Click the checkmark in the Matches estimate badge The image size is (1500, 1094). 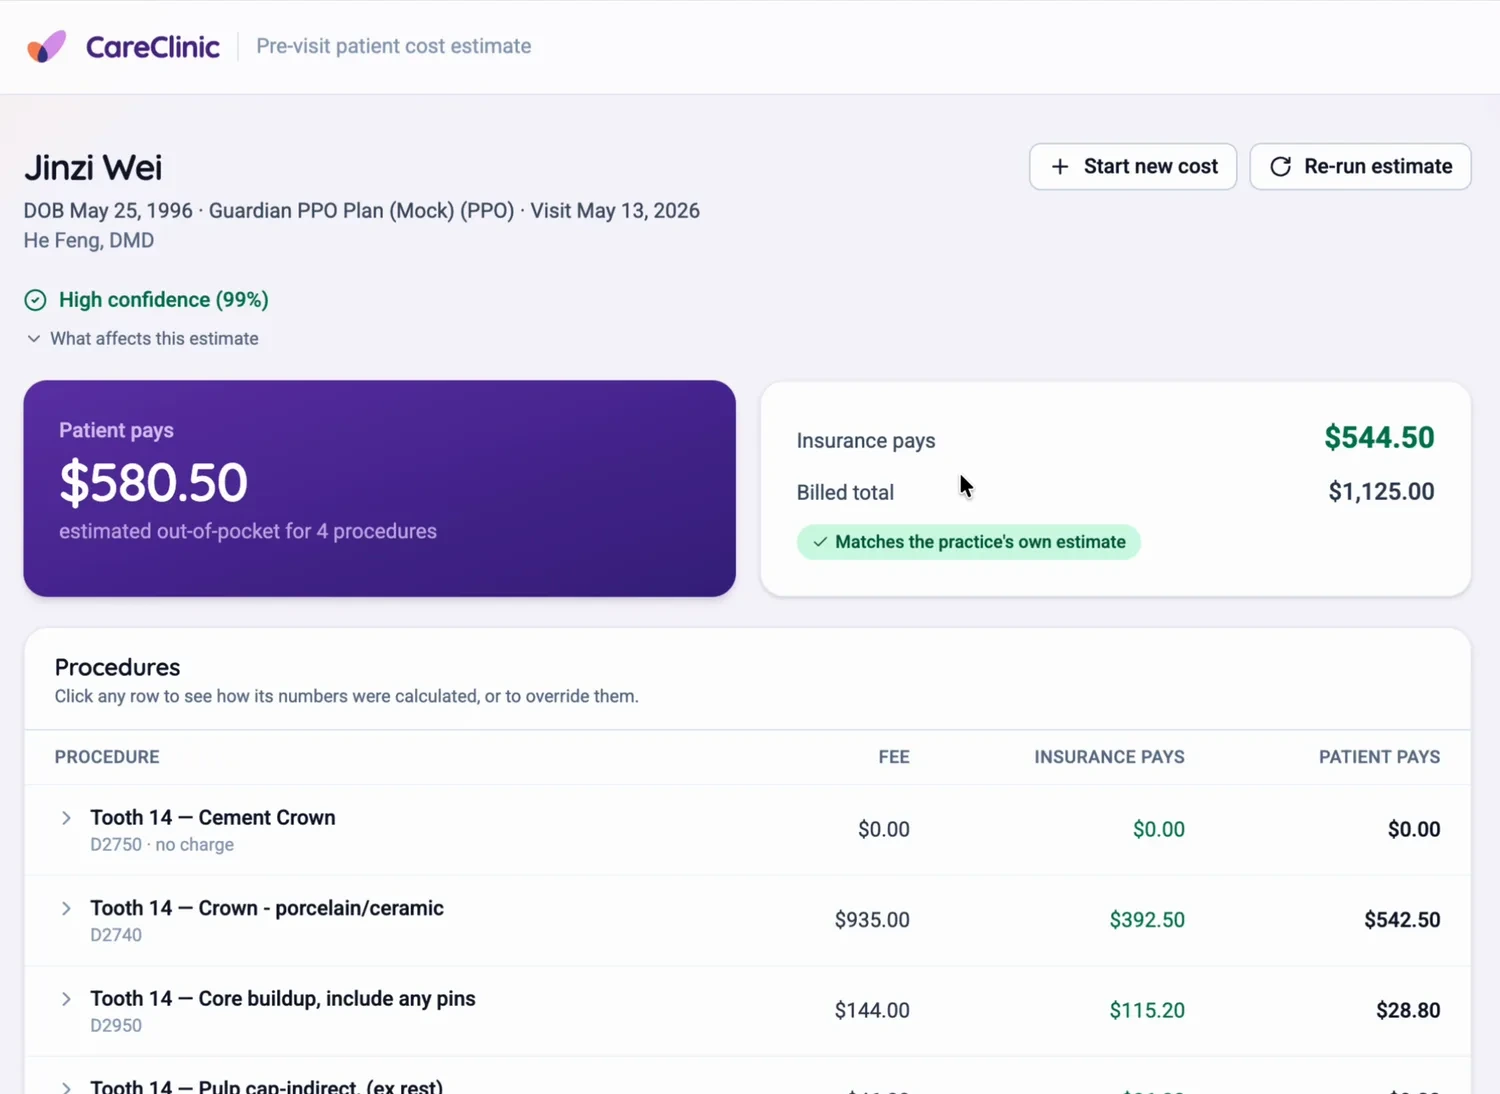pos(820,542)
